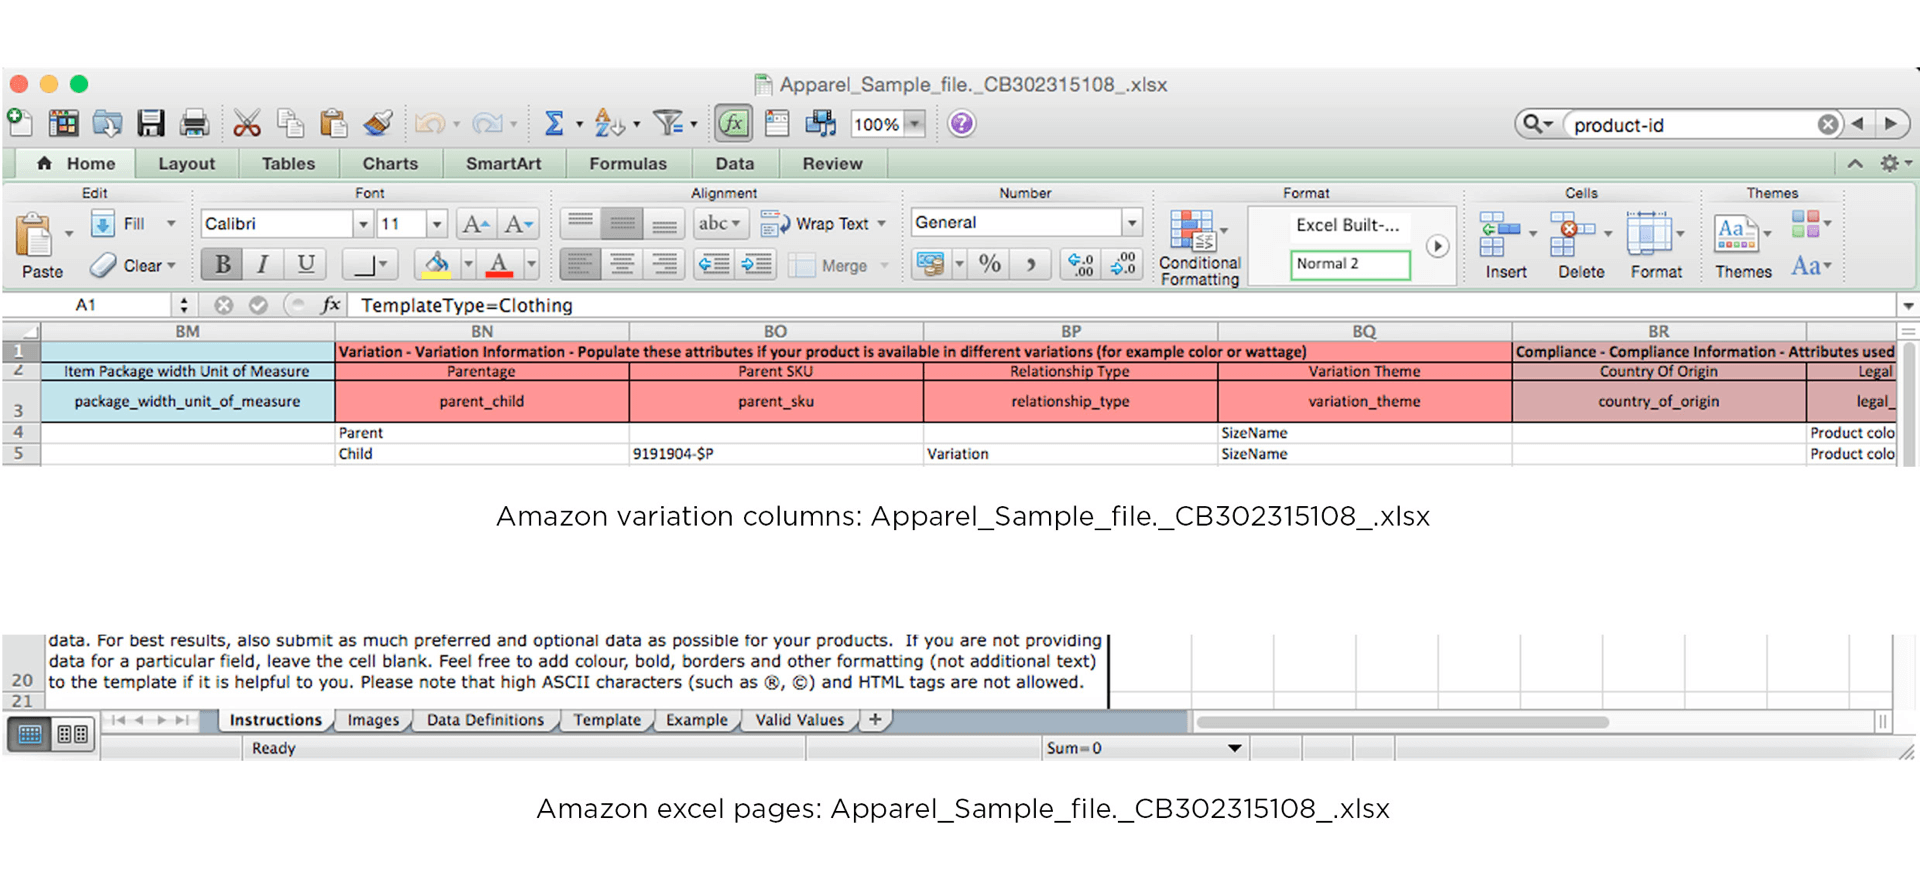
Task: Toggle align text left
Action: click(580, 264)
